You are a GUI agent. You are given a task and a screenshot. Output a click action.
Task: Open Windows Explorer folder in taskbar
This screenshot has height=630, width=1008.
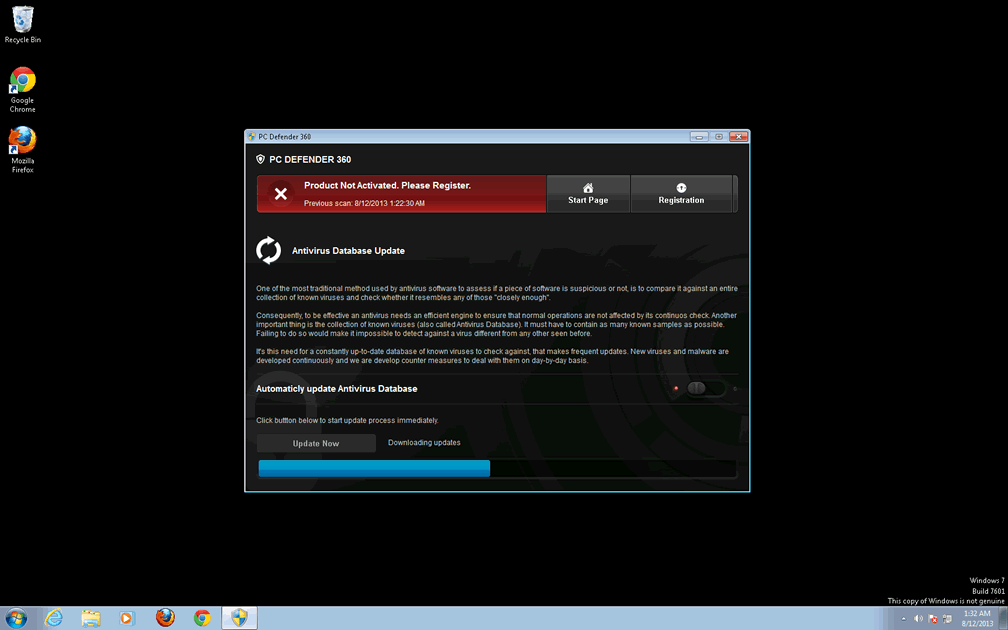91,618
